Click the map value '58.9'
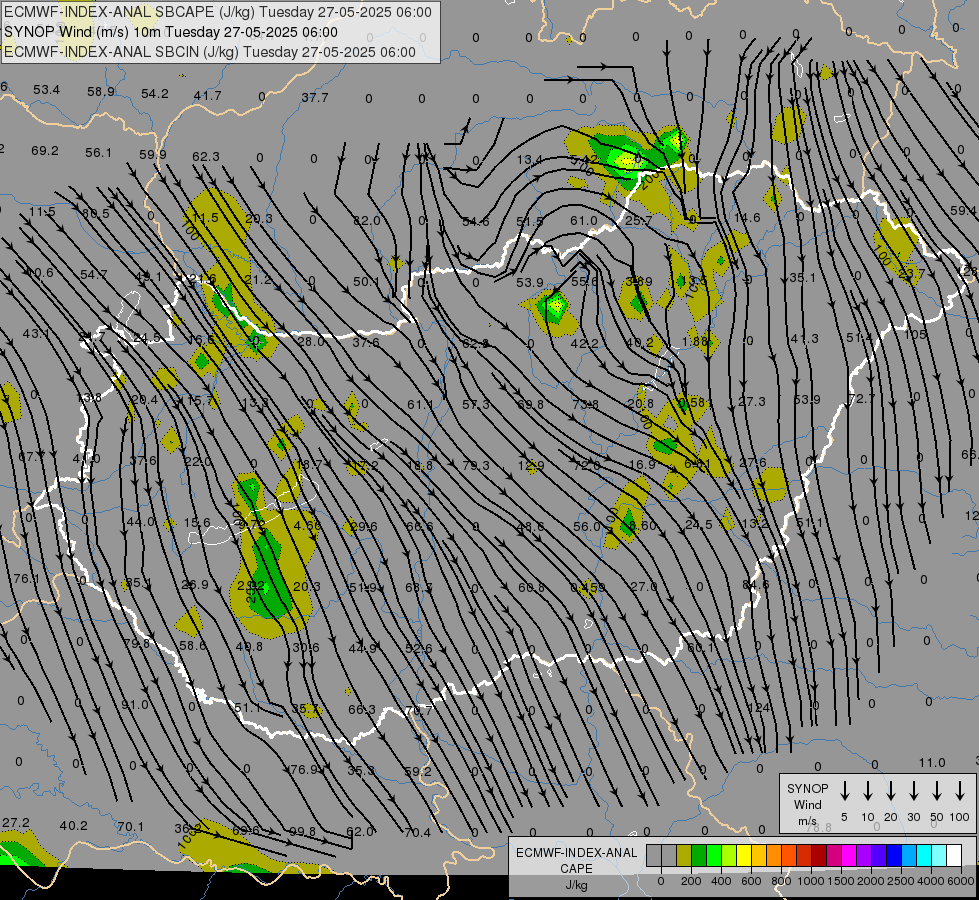This screenshot has height=900, width=979. click(x=101, y=92)
